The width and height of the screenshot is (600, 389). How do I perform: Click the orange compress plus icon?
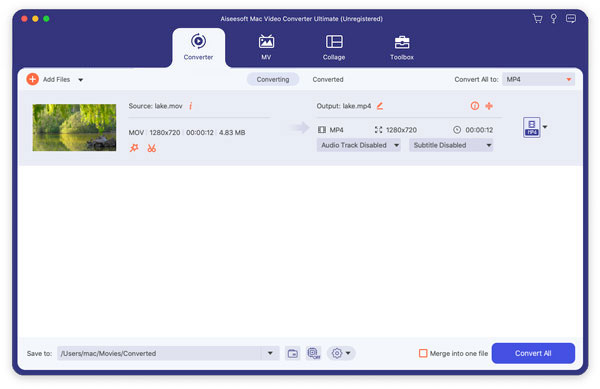click(489, 106)
